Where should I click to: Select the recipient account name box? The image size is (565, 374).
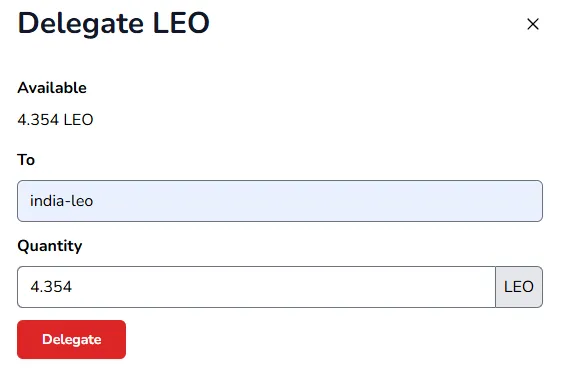pos(280,201)
